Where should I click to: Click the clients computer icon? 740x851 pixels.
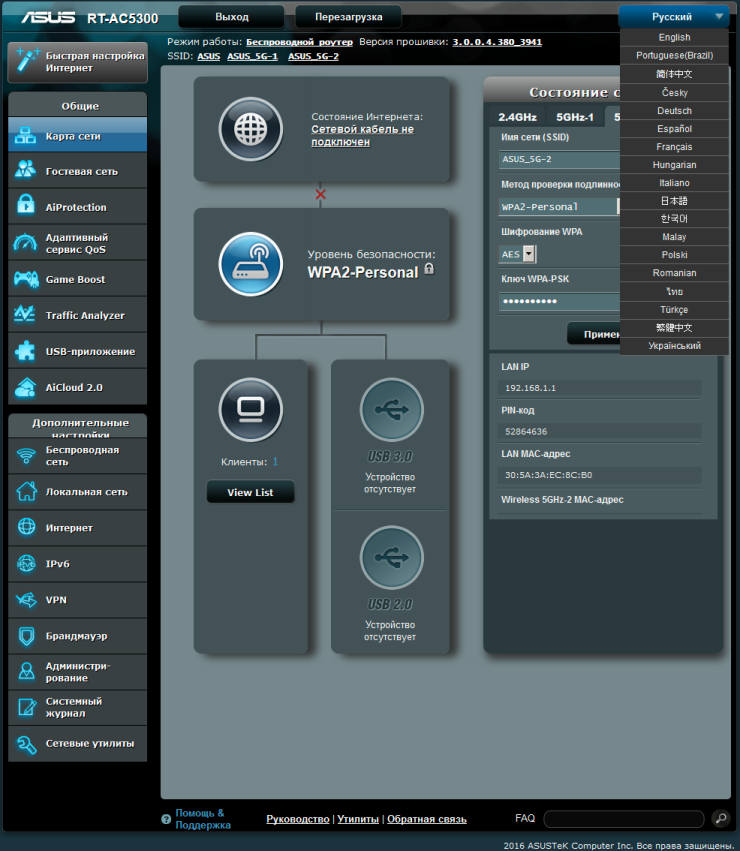tap(251, 409)
